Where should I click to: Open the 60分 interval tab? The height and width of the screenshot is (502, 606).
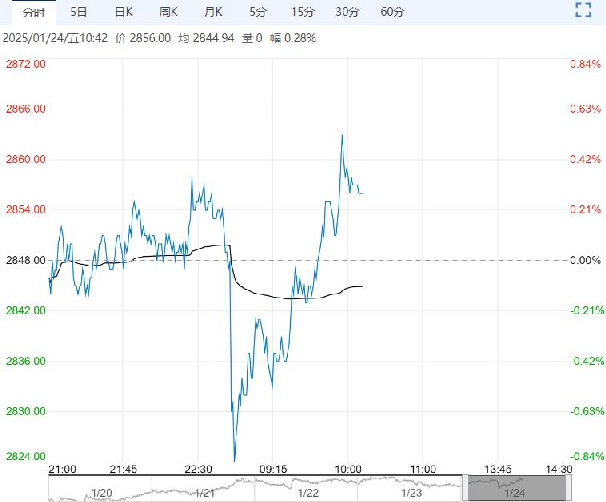[x=393, y=12]
